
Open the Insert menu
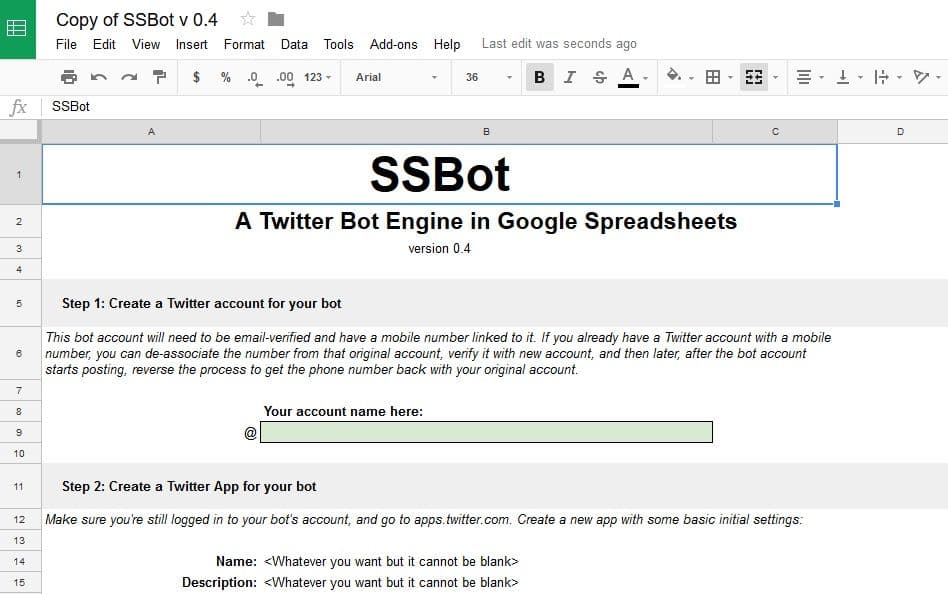tap(191, 44)
